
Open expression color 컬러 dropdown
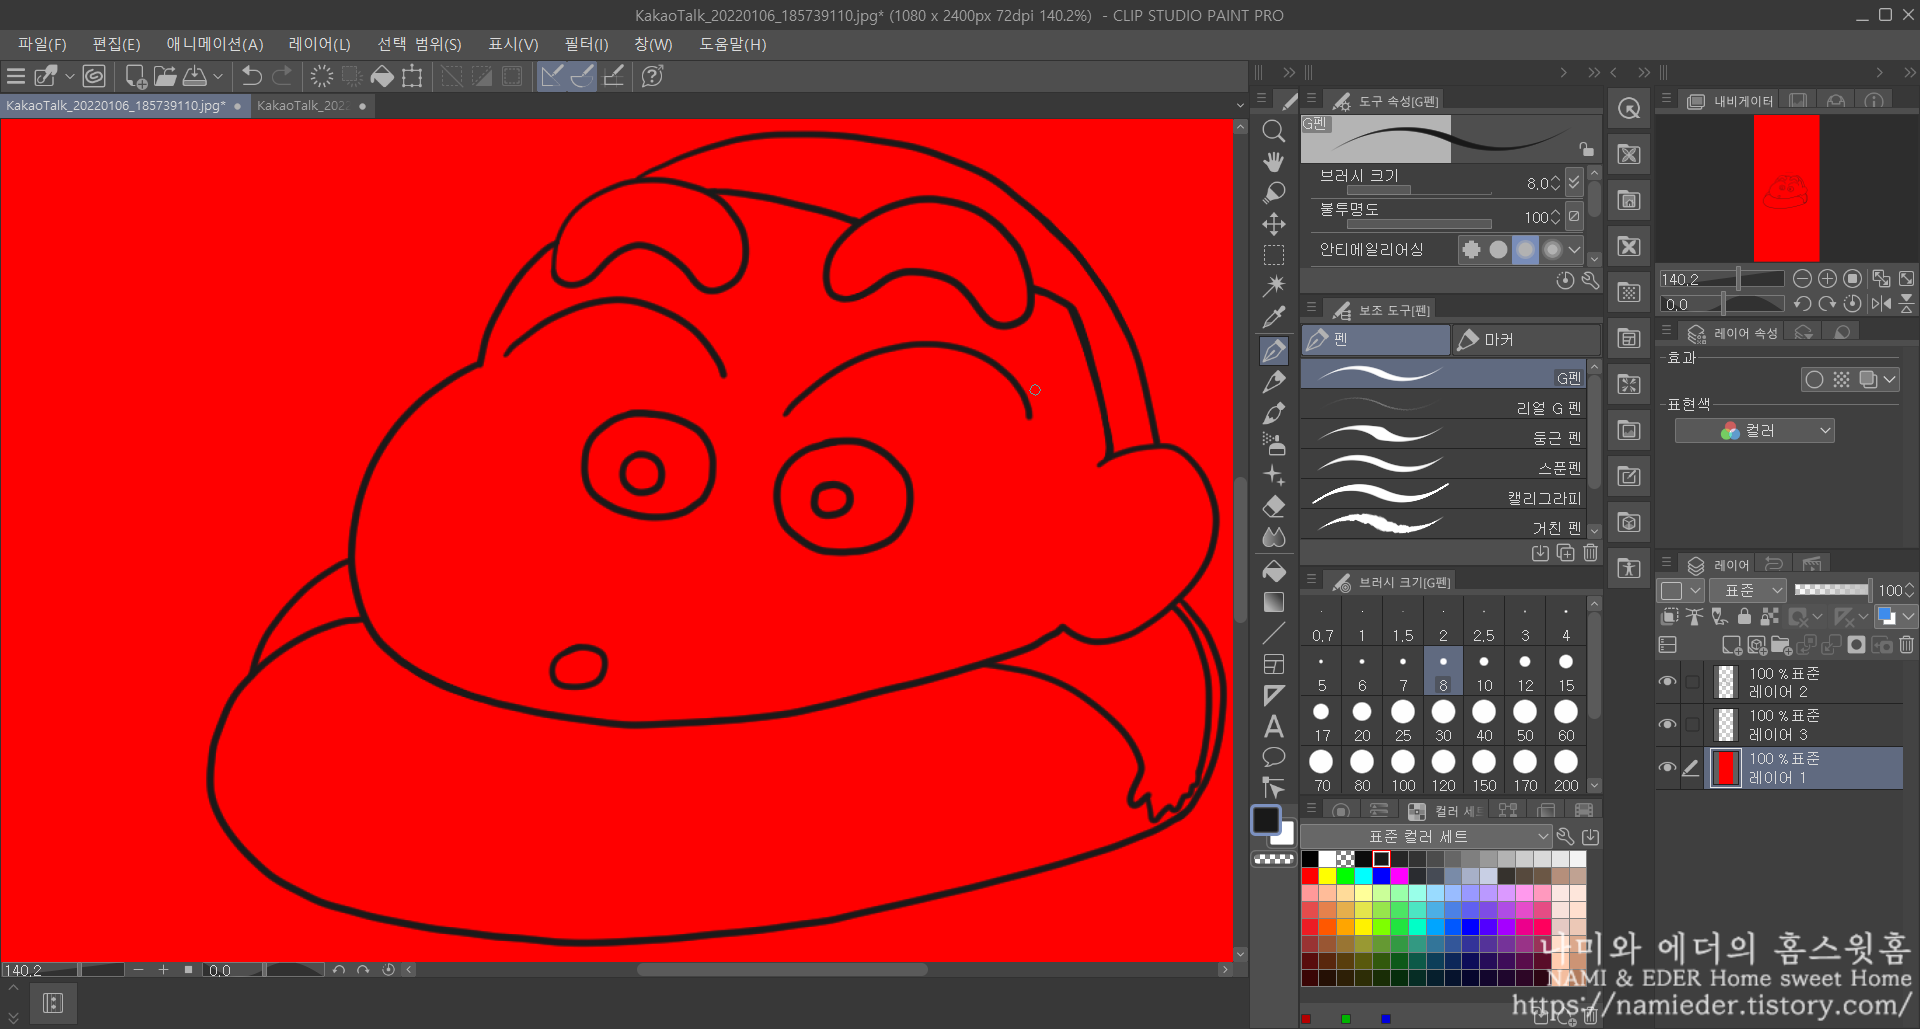pos(1754,431)
